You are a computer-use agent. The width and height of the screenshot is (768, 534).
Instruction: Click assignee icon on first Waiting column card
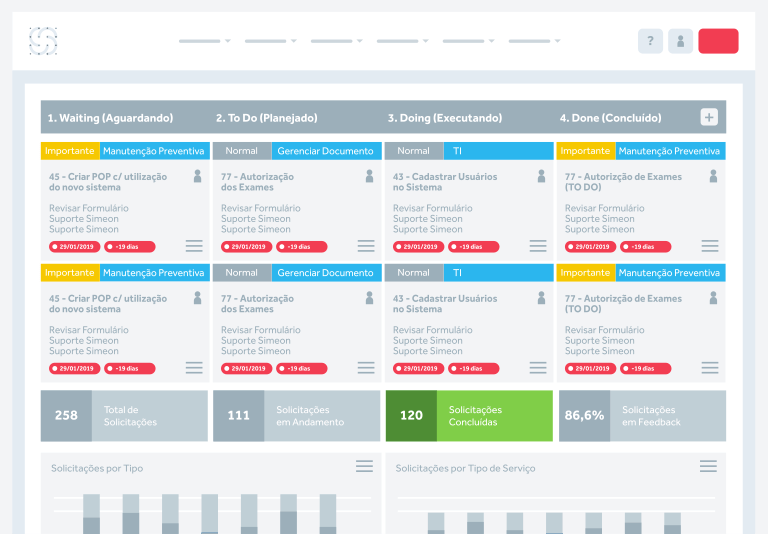coord(197,176)
